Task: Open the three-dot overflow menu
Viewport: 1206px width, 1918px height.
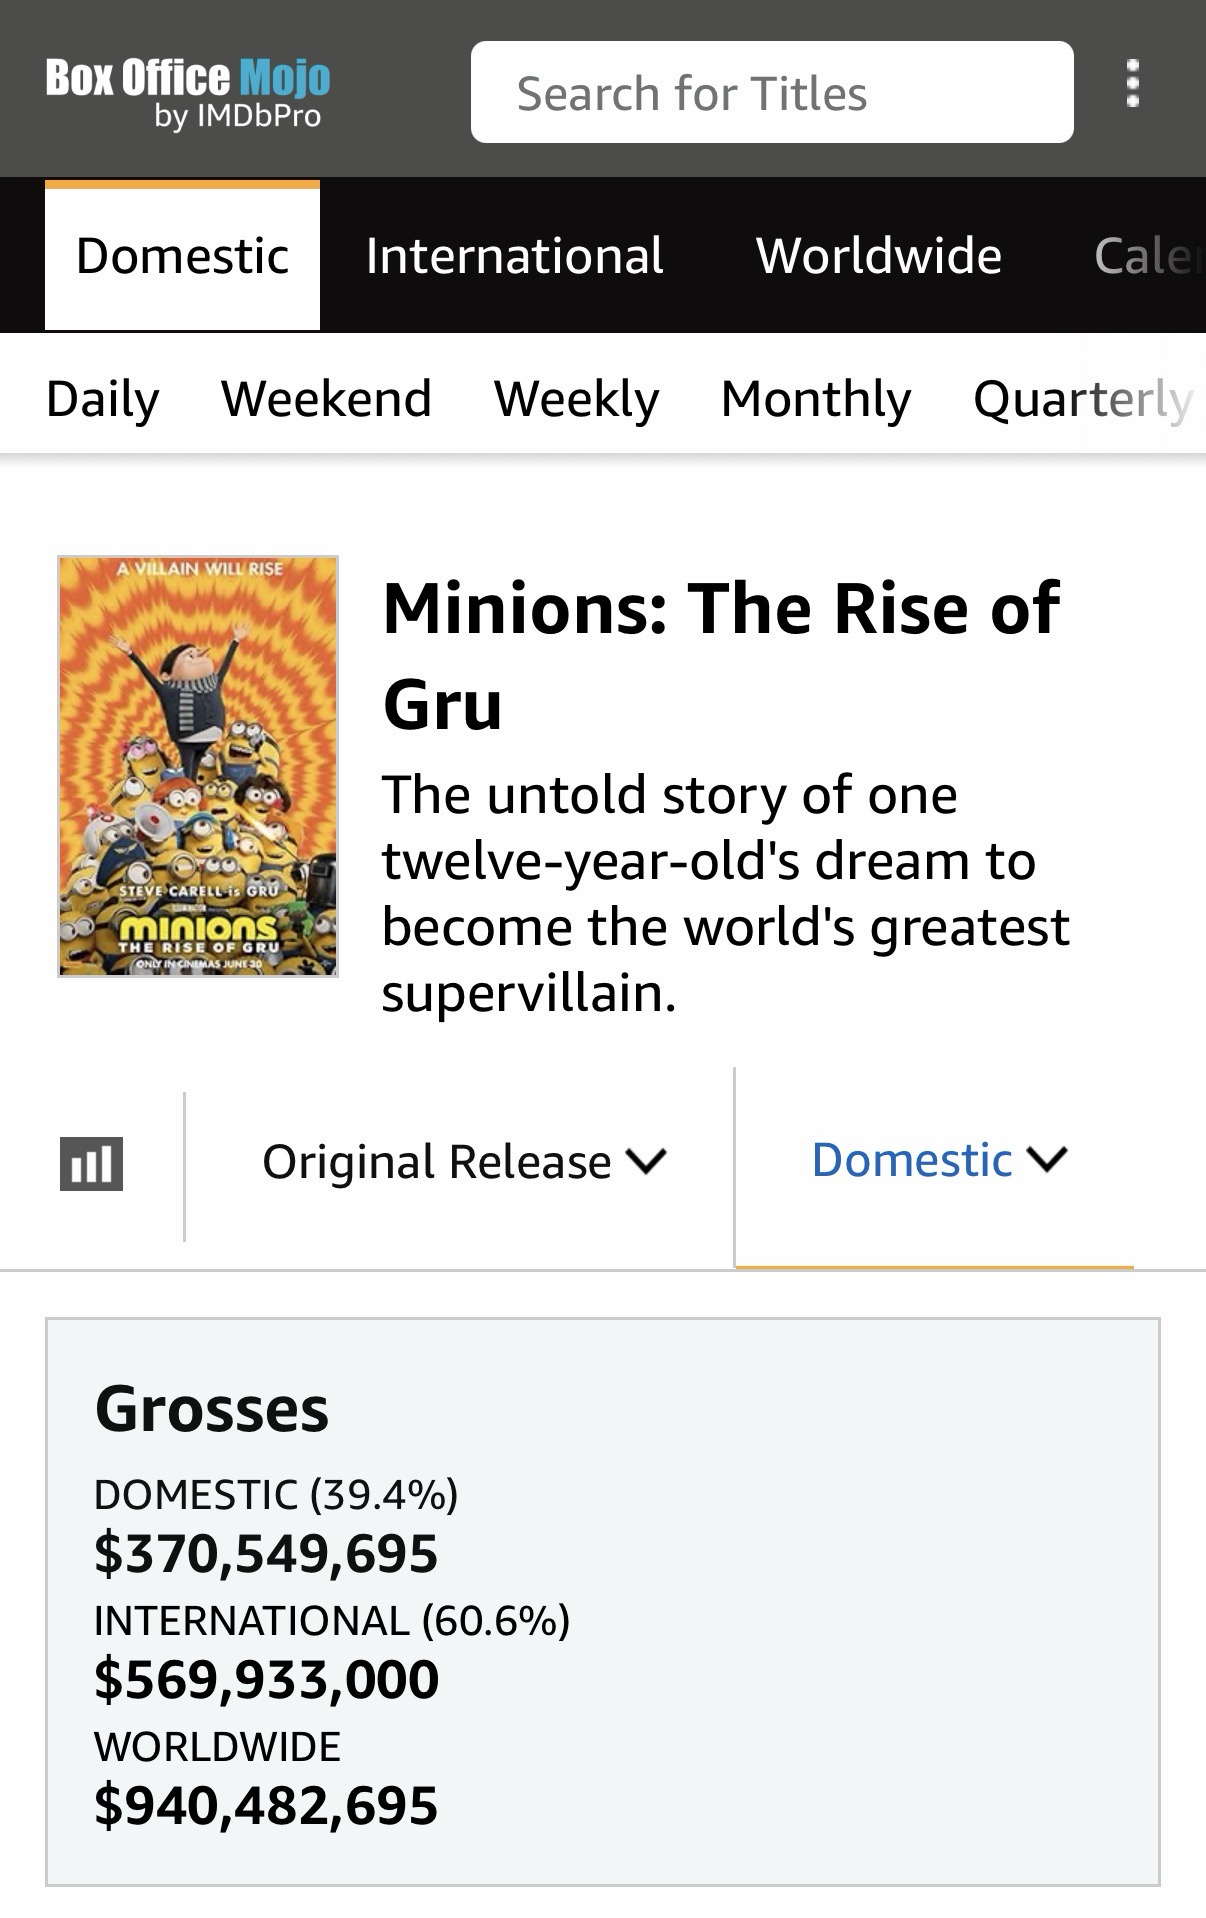Action: [x=1132, y=84]
